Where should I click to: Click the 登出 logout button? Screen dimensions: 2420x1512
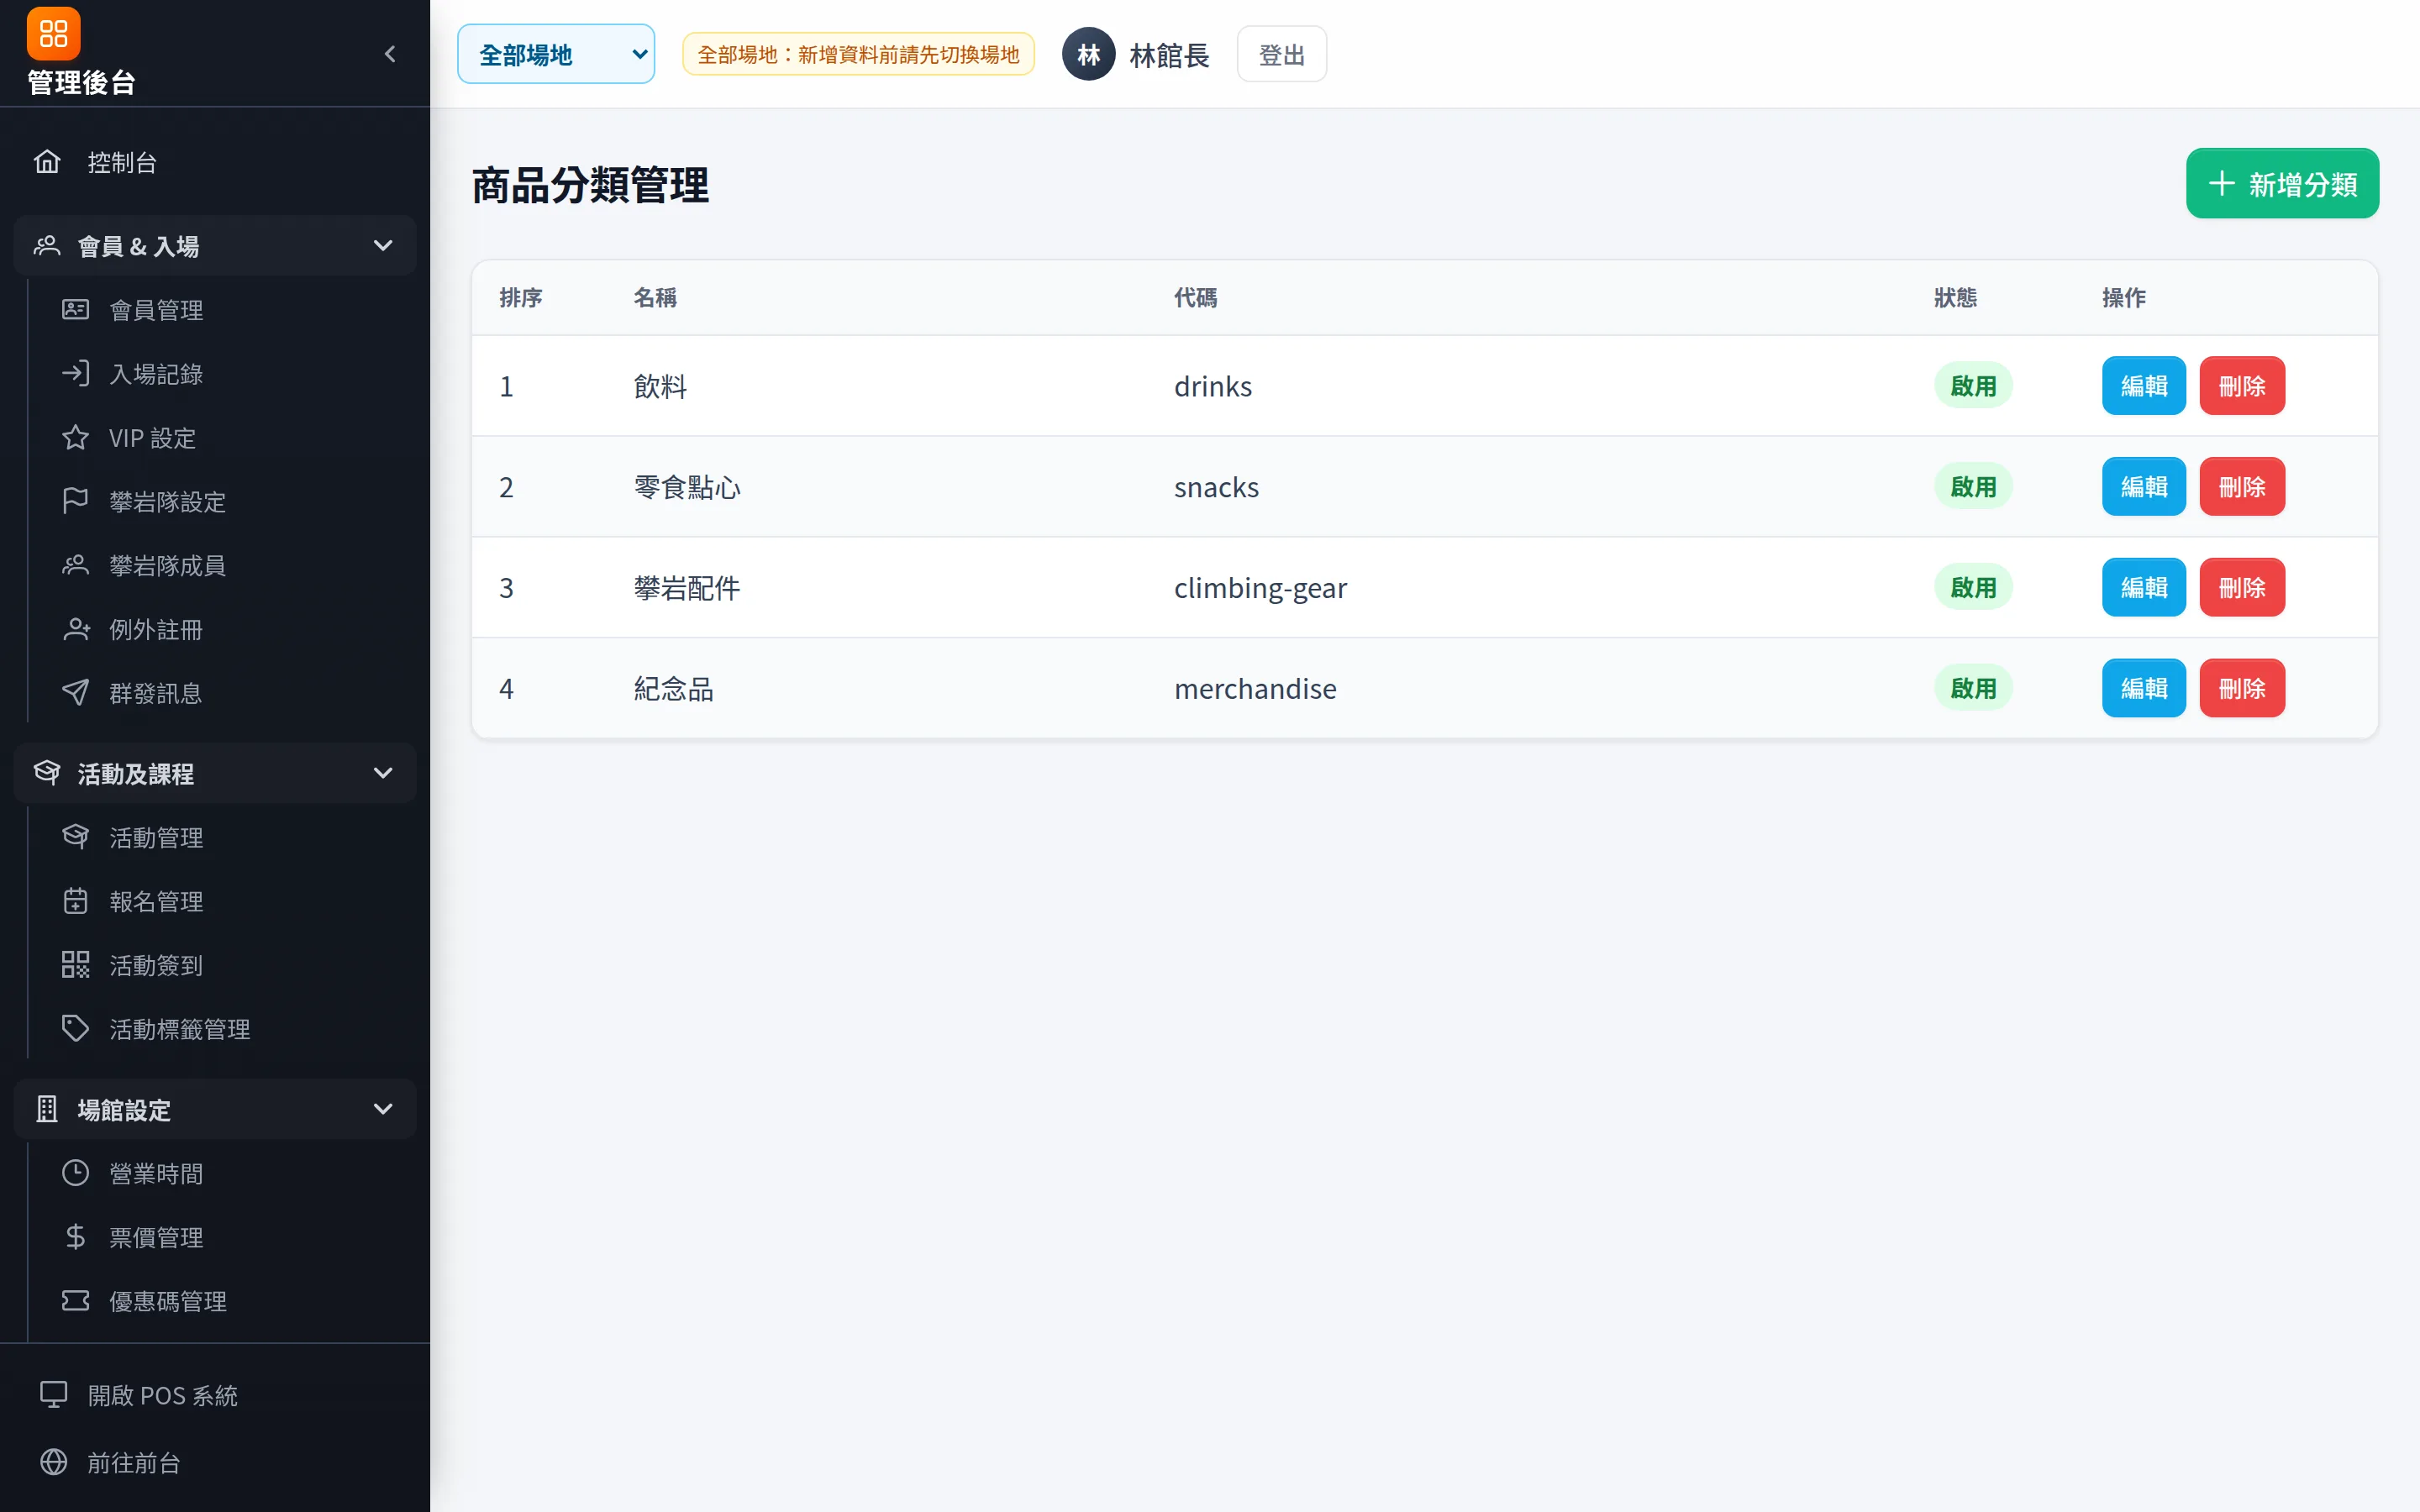pyautogui.click(x=1281, y=54)
